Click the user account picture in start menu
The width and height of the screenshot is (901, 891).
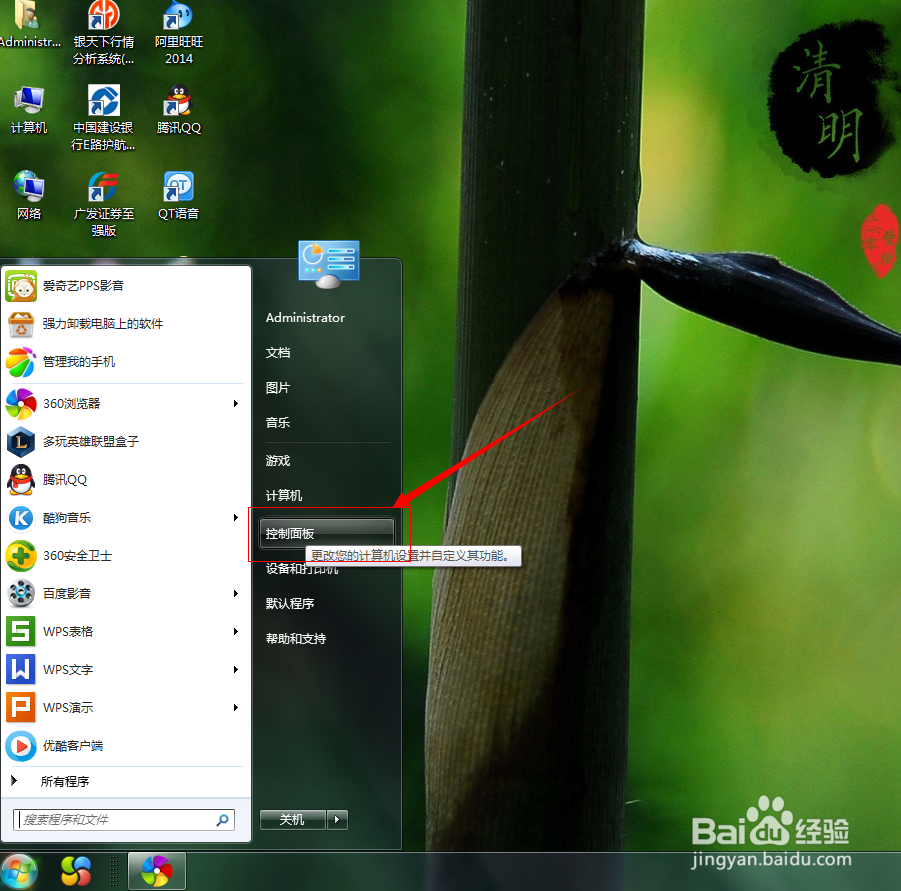point(329,264)
